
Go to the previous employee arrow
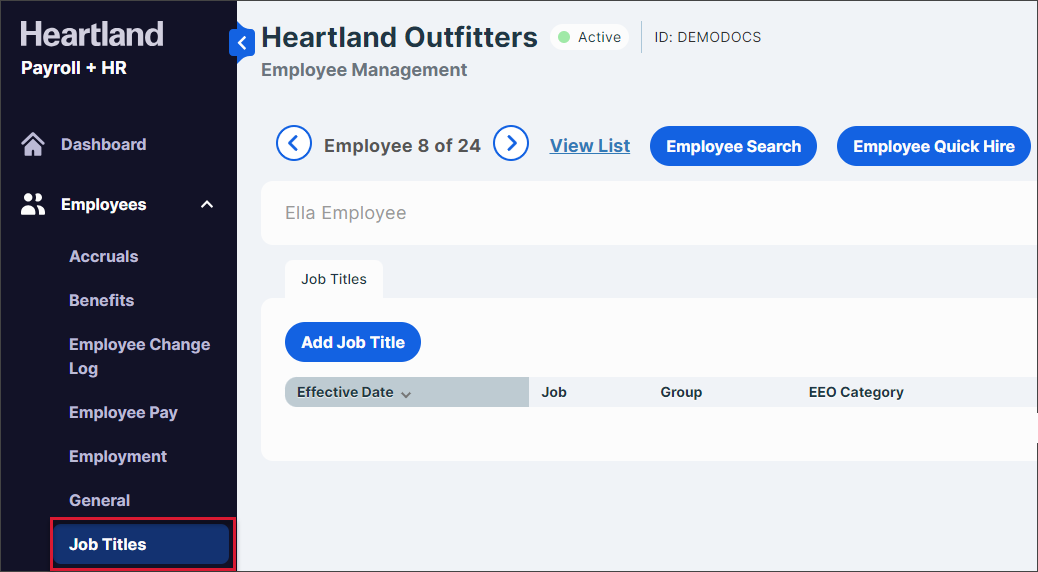[293, 145]
